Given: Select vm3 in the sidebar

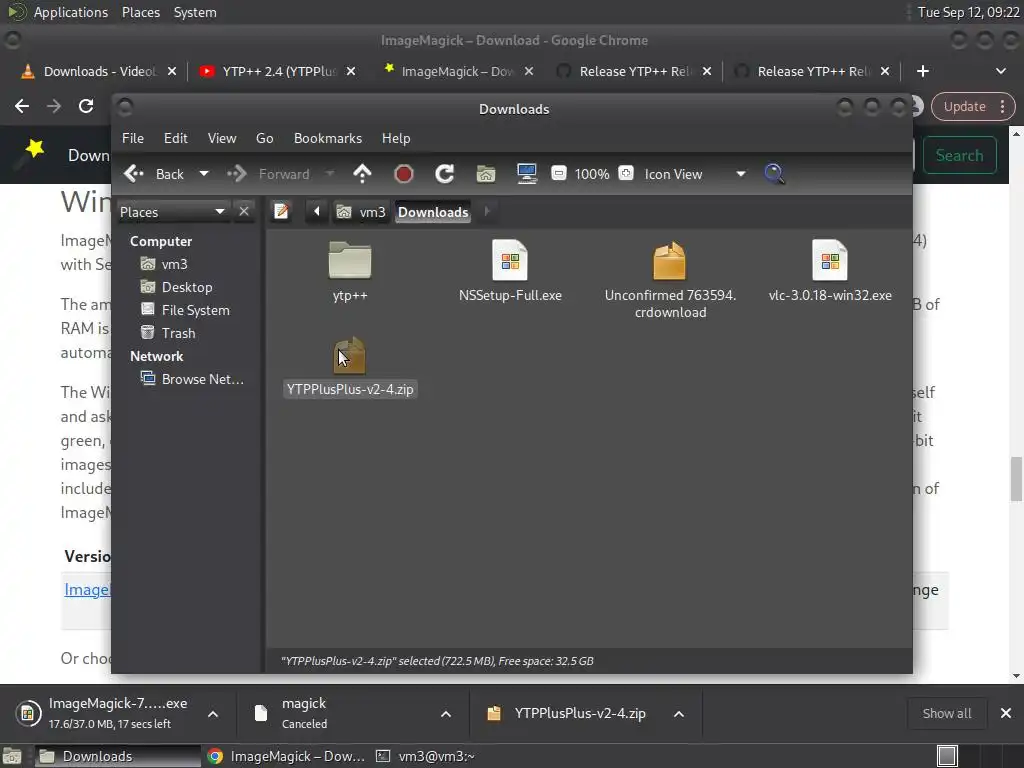Looking at the screenshot, I should coord(165,264).
